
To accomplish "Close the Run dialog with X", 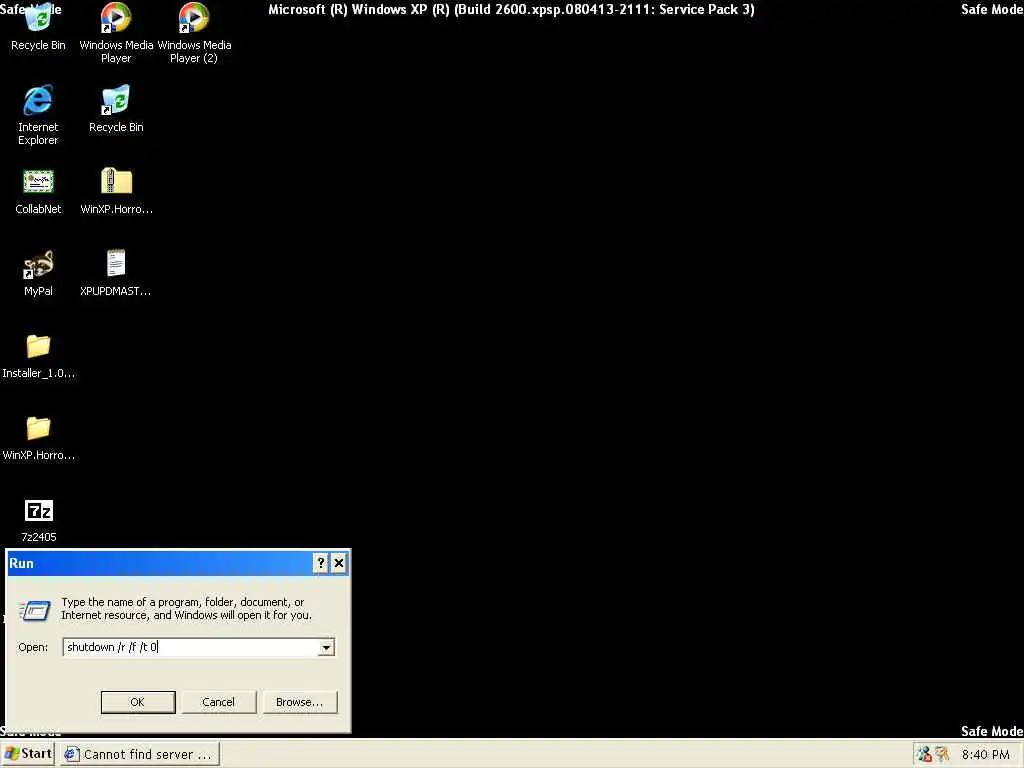I will (338, 563).
